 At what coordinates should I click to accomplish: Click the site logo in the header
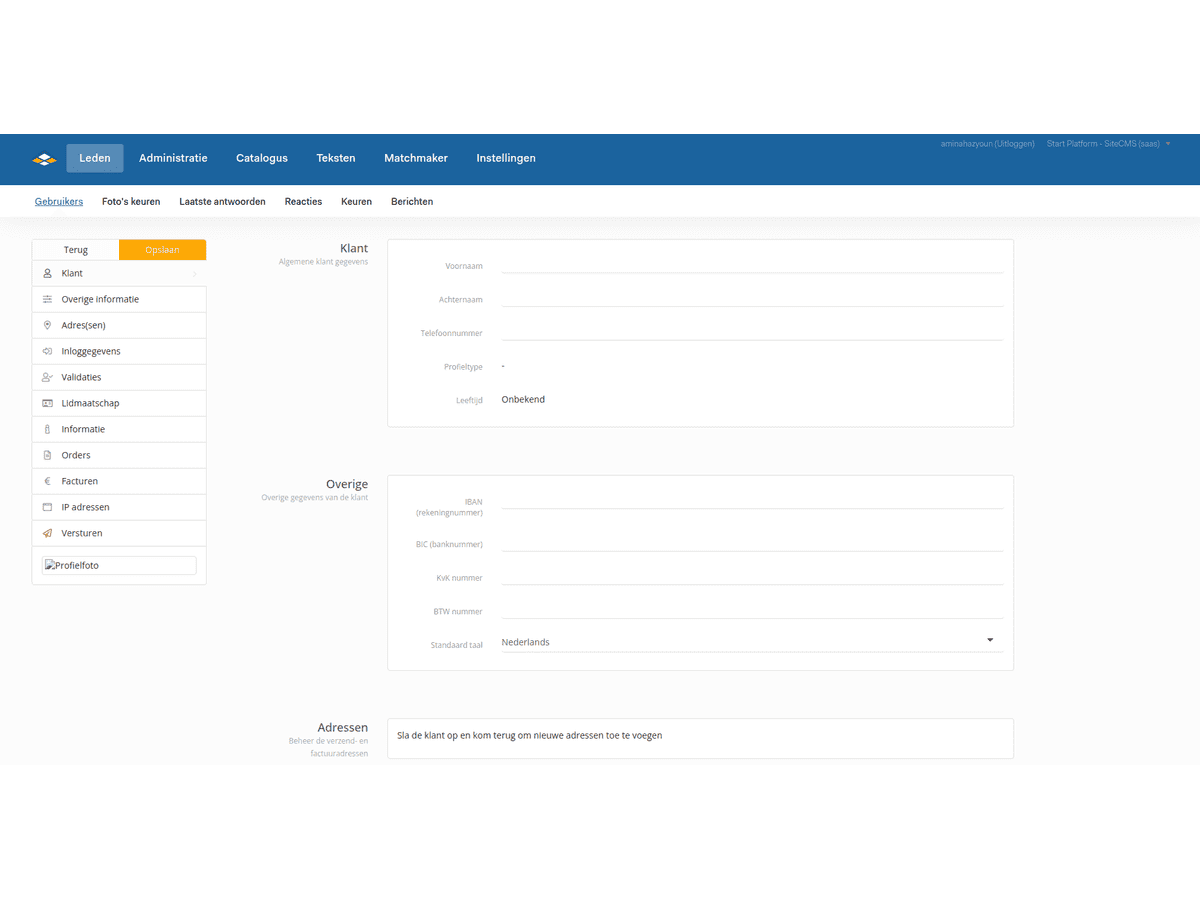(45, 158)
